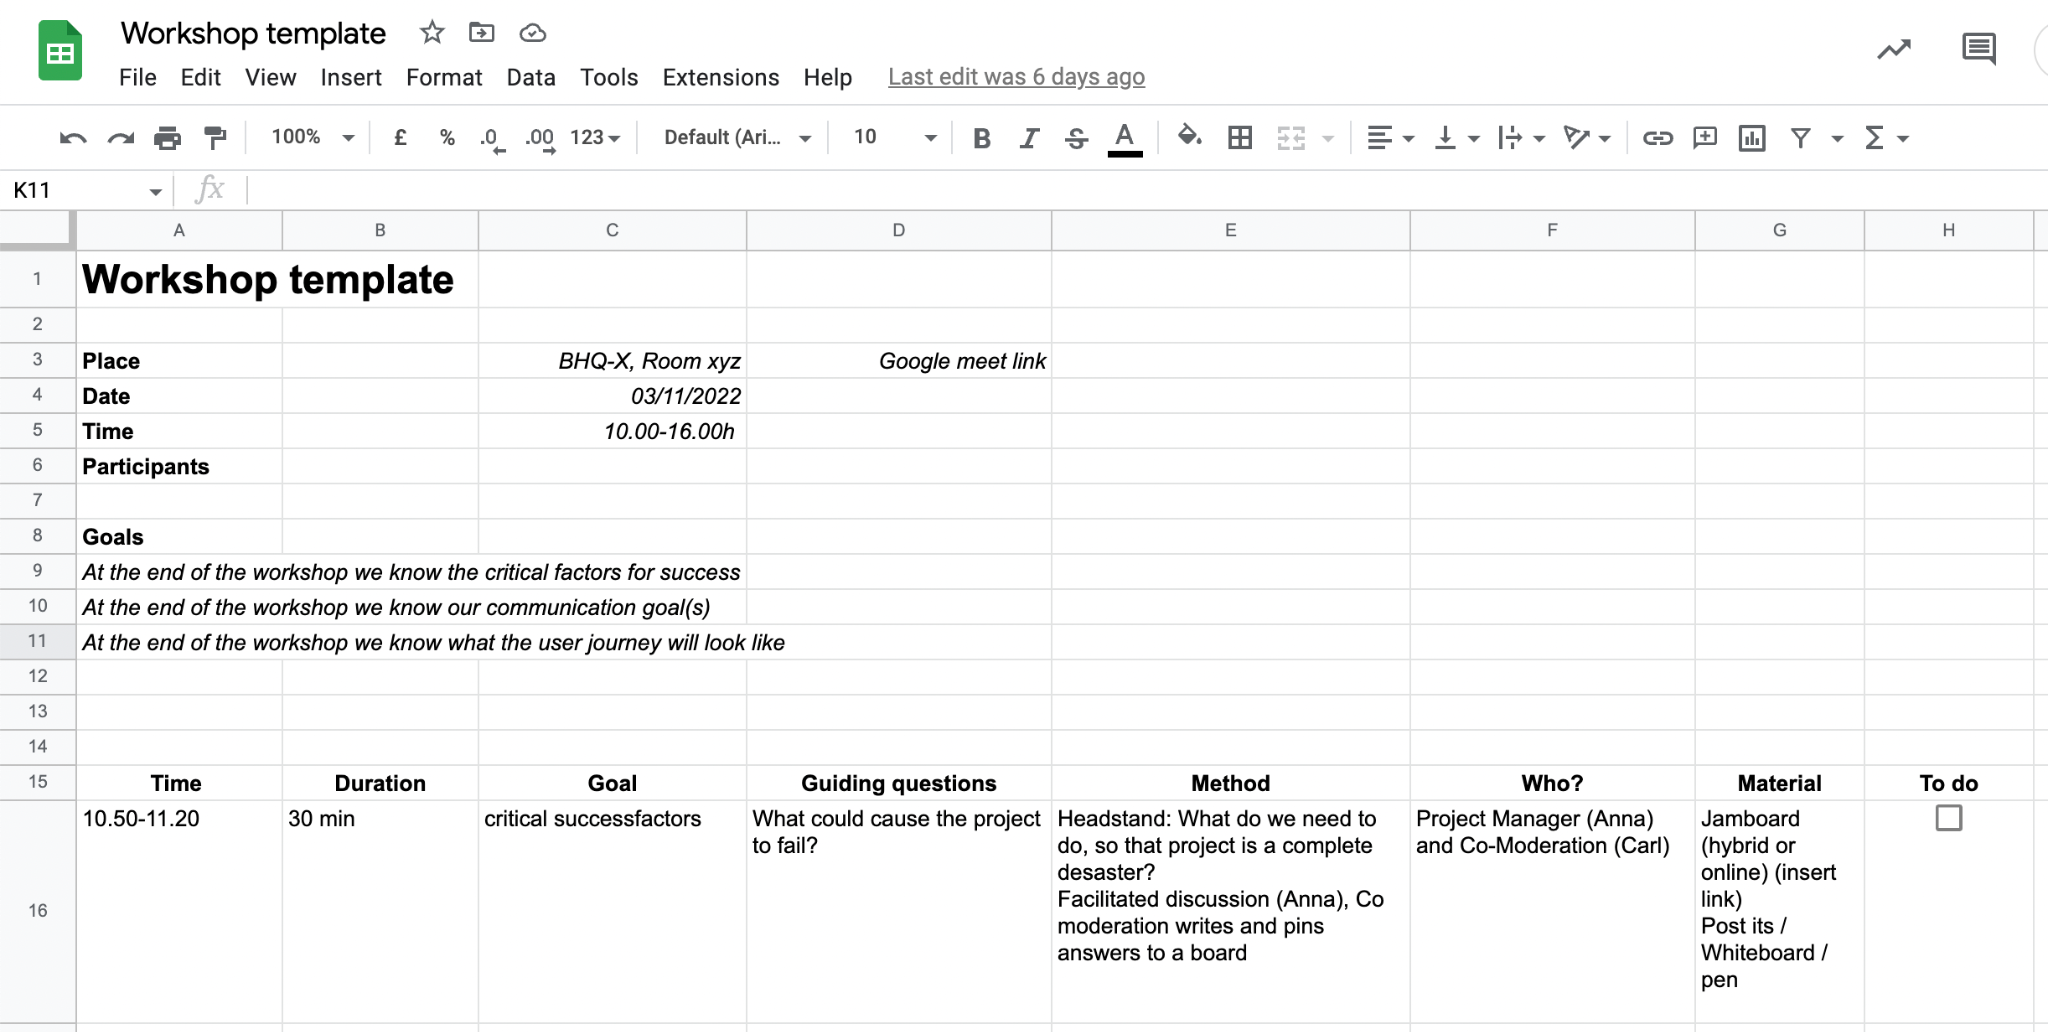Select column E header

pyautogui.click(x=1230, y=230)
